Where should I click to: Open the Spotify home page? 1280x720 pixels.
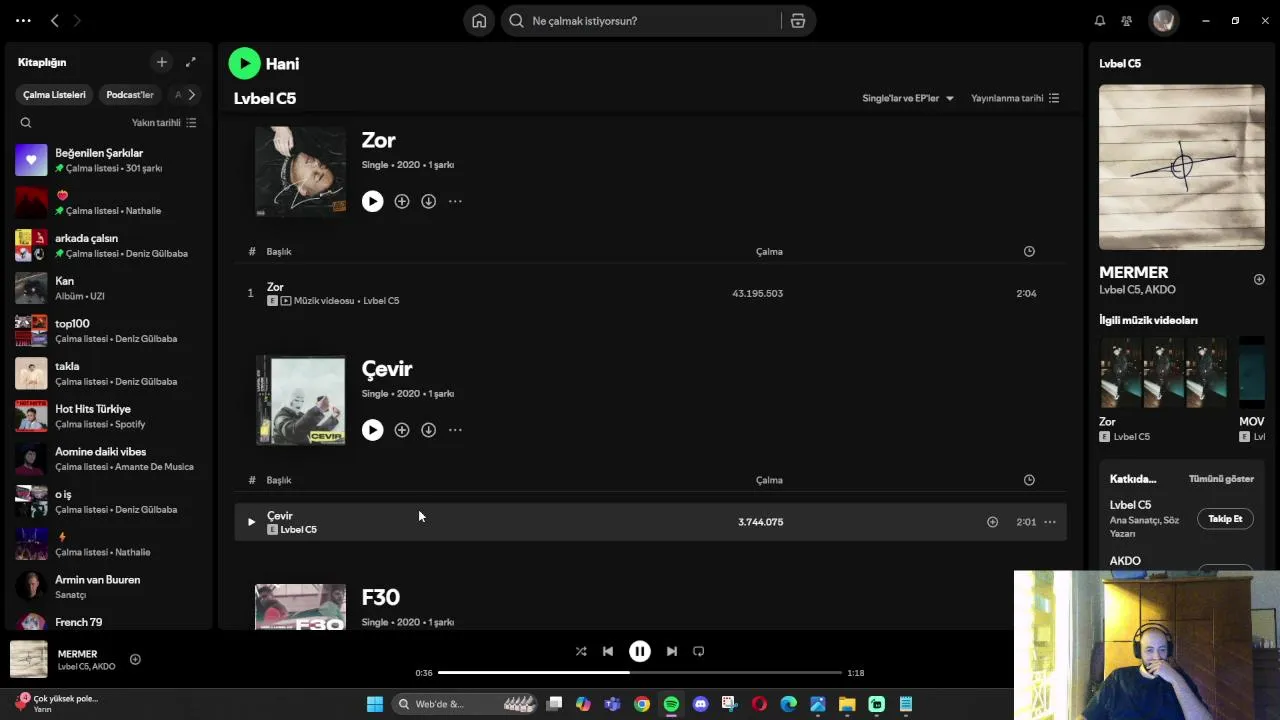(x=479, y=21)
